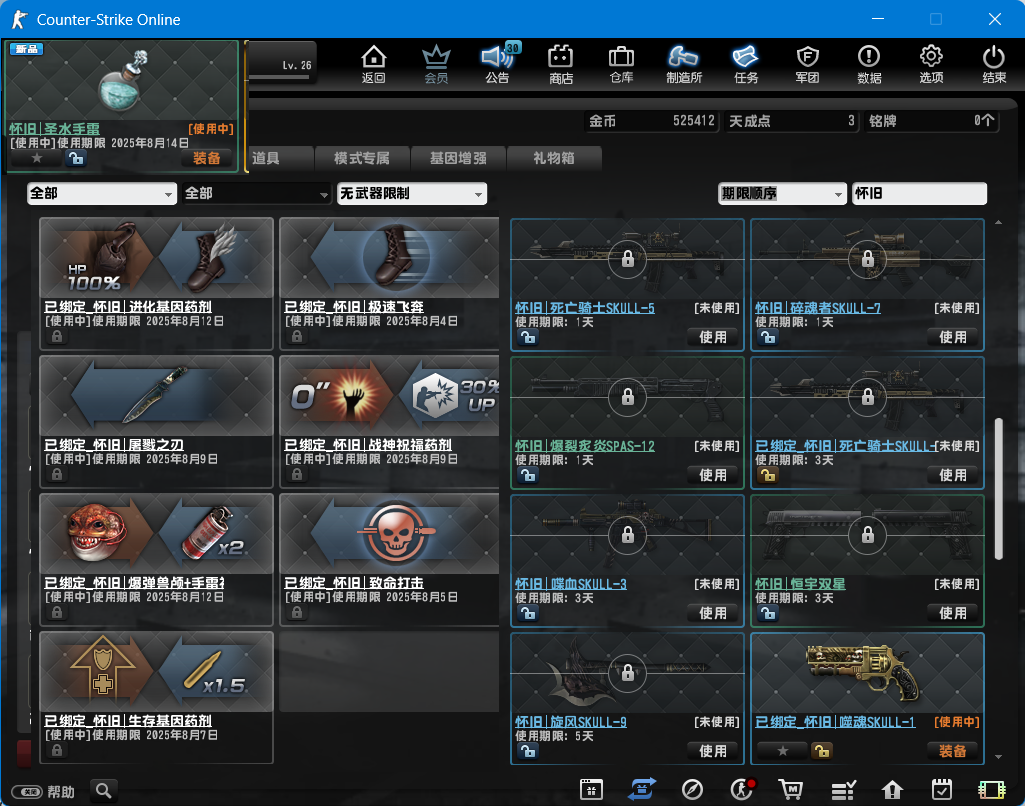This screenshot has height=806, width=1025.
Task: Open the calendar check icon
Action: point(942,790)
